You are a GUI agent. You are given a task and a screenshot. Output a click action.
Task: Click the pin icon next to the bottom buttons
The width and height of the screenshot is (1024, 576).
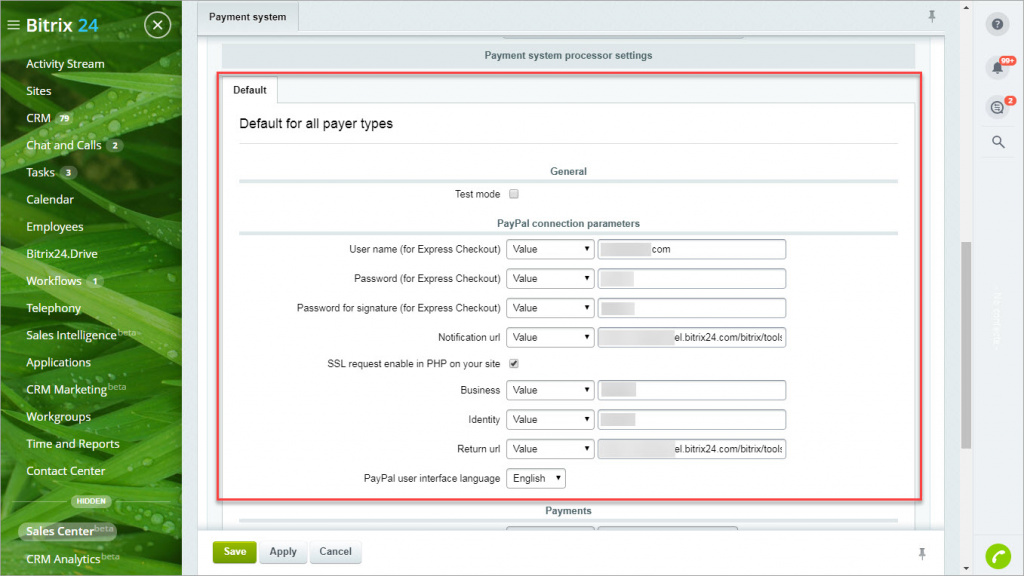tap(922, 554)
